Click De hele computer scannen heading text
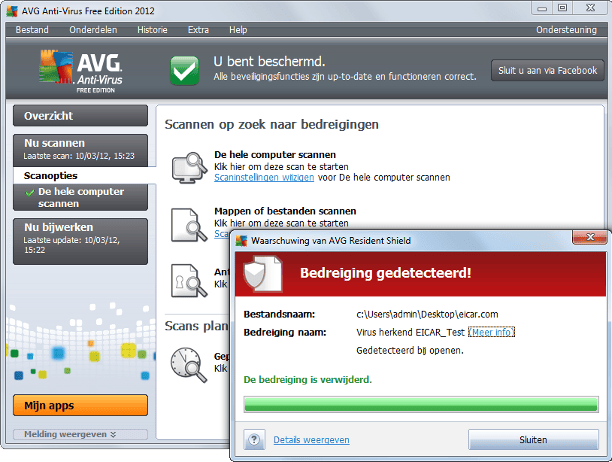This screenshot has height=462, width=612. point(275,155)
